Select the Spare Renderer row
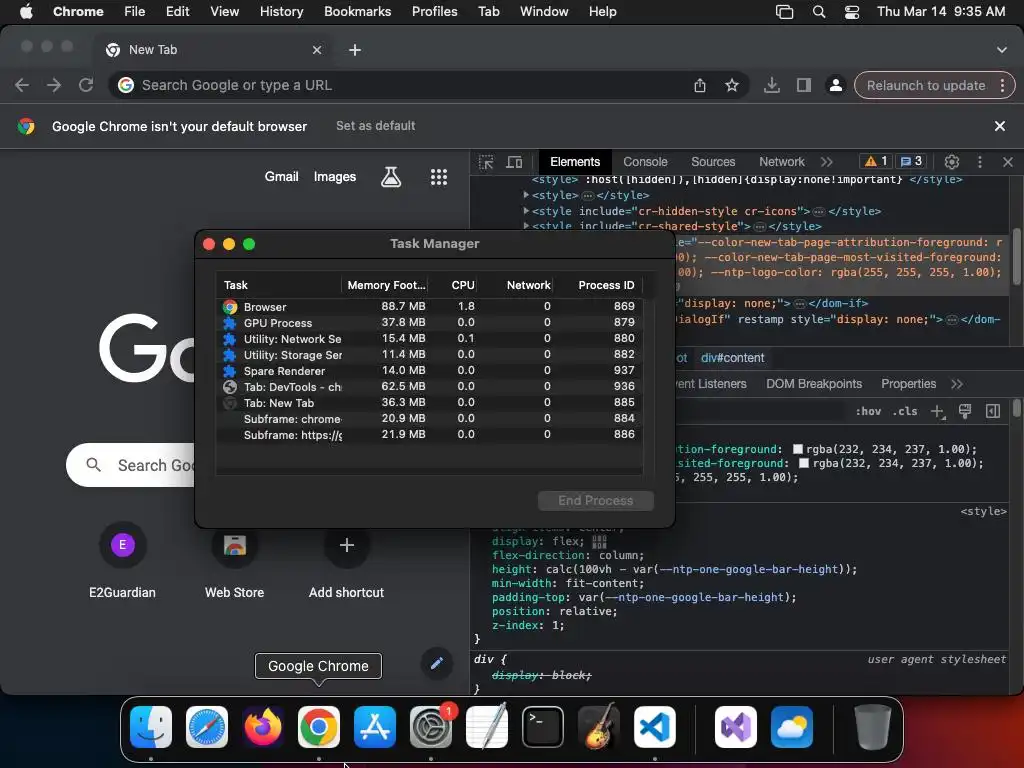Image resolution: width=1024 pixels, height=768 pixels. pos(429,370)
